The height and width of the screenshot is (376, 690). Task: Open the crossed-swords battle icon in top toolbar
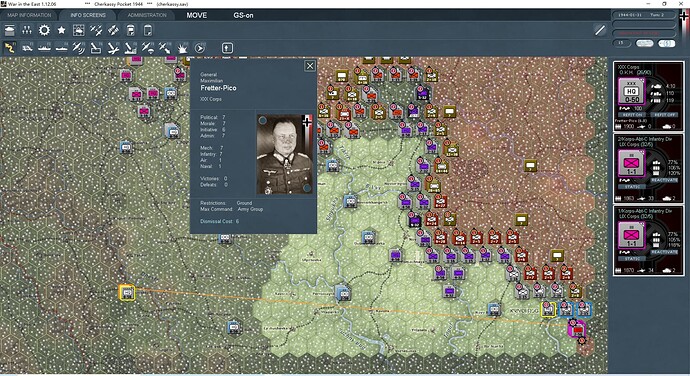[x=96, y=30]
